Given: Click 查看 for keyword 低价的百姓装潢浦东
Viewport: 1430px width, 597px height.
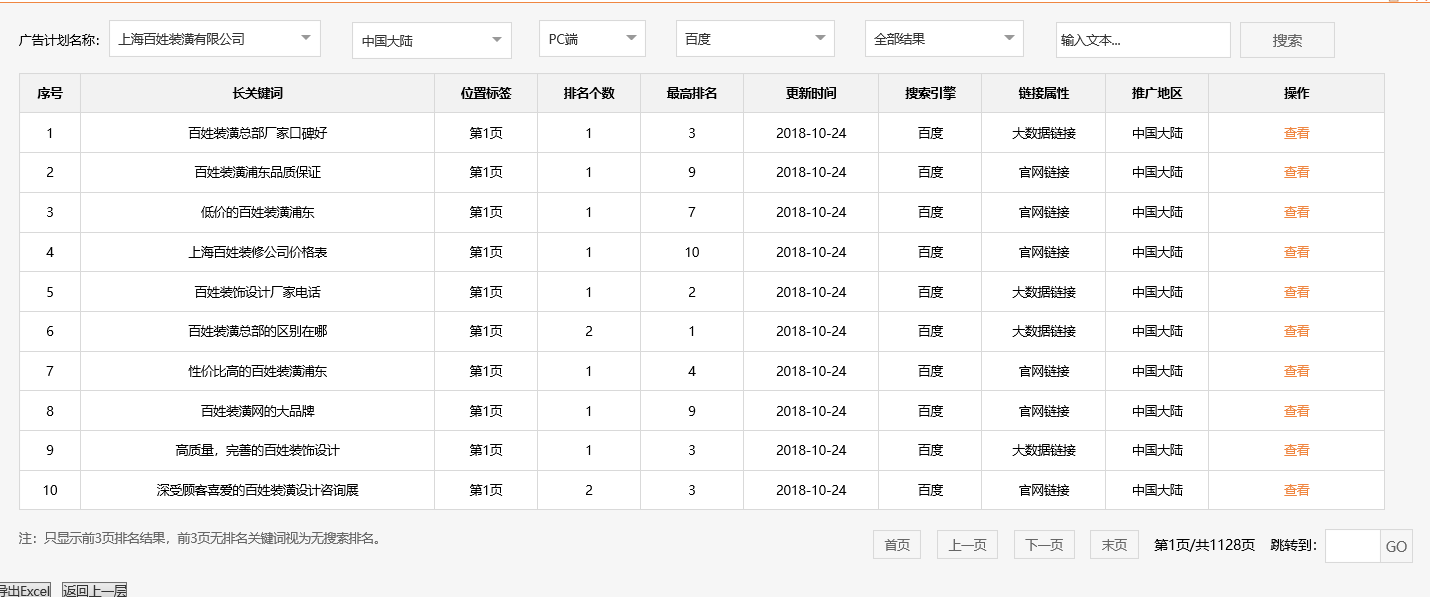Looking at the screenshot, I should click(x=1295, y=211).
